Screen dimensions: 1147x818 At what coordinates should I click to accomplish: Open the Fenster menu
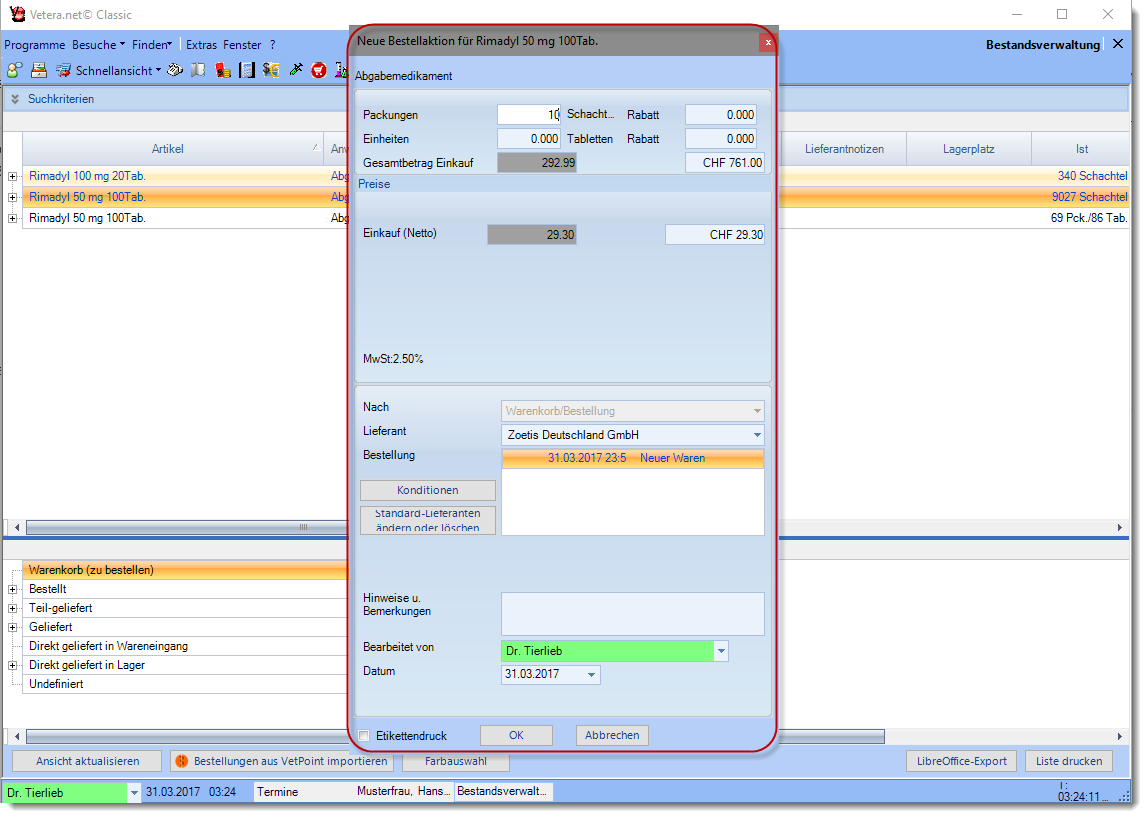[242, 45]
